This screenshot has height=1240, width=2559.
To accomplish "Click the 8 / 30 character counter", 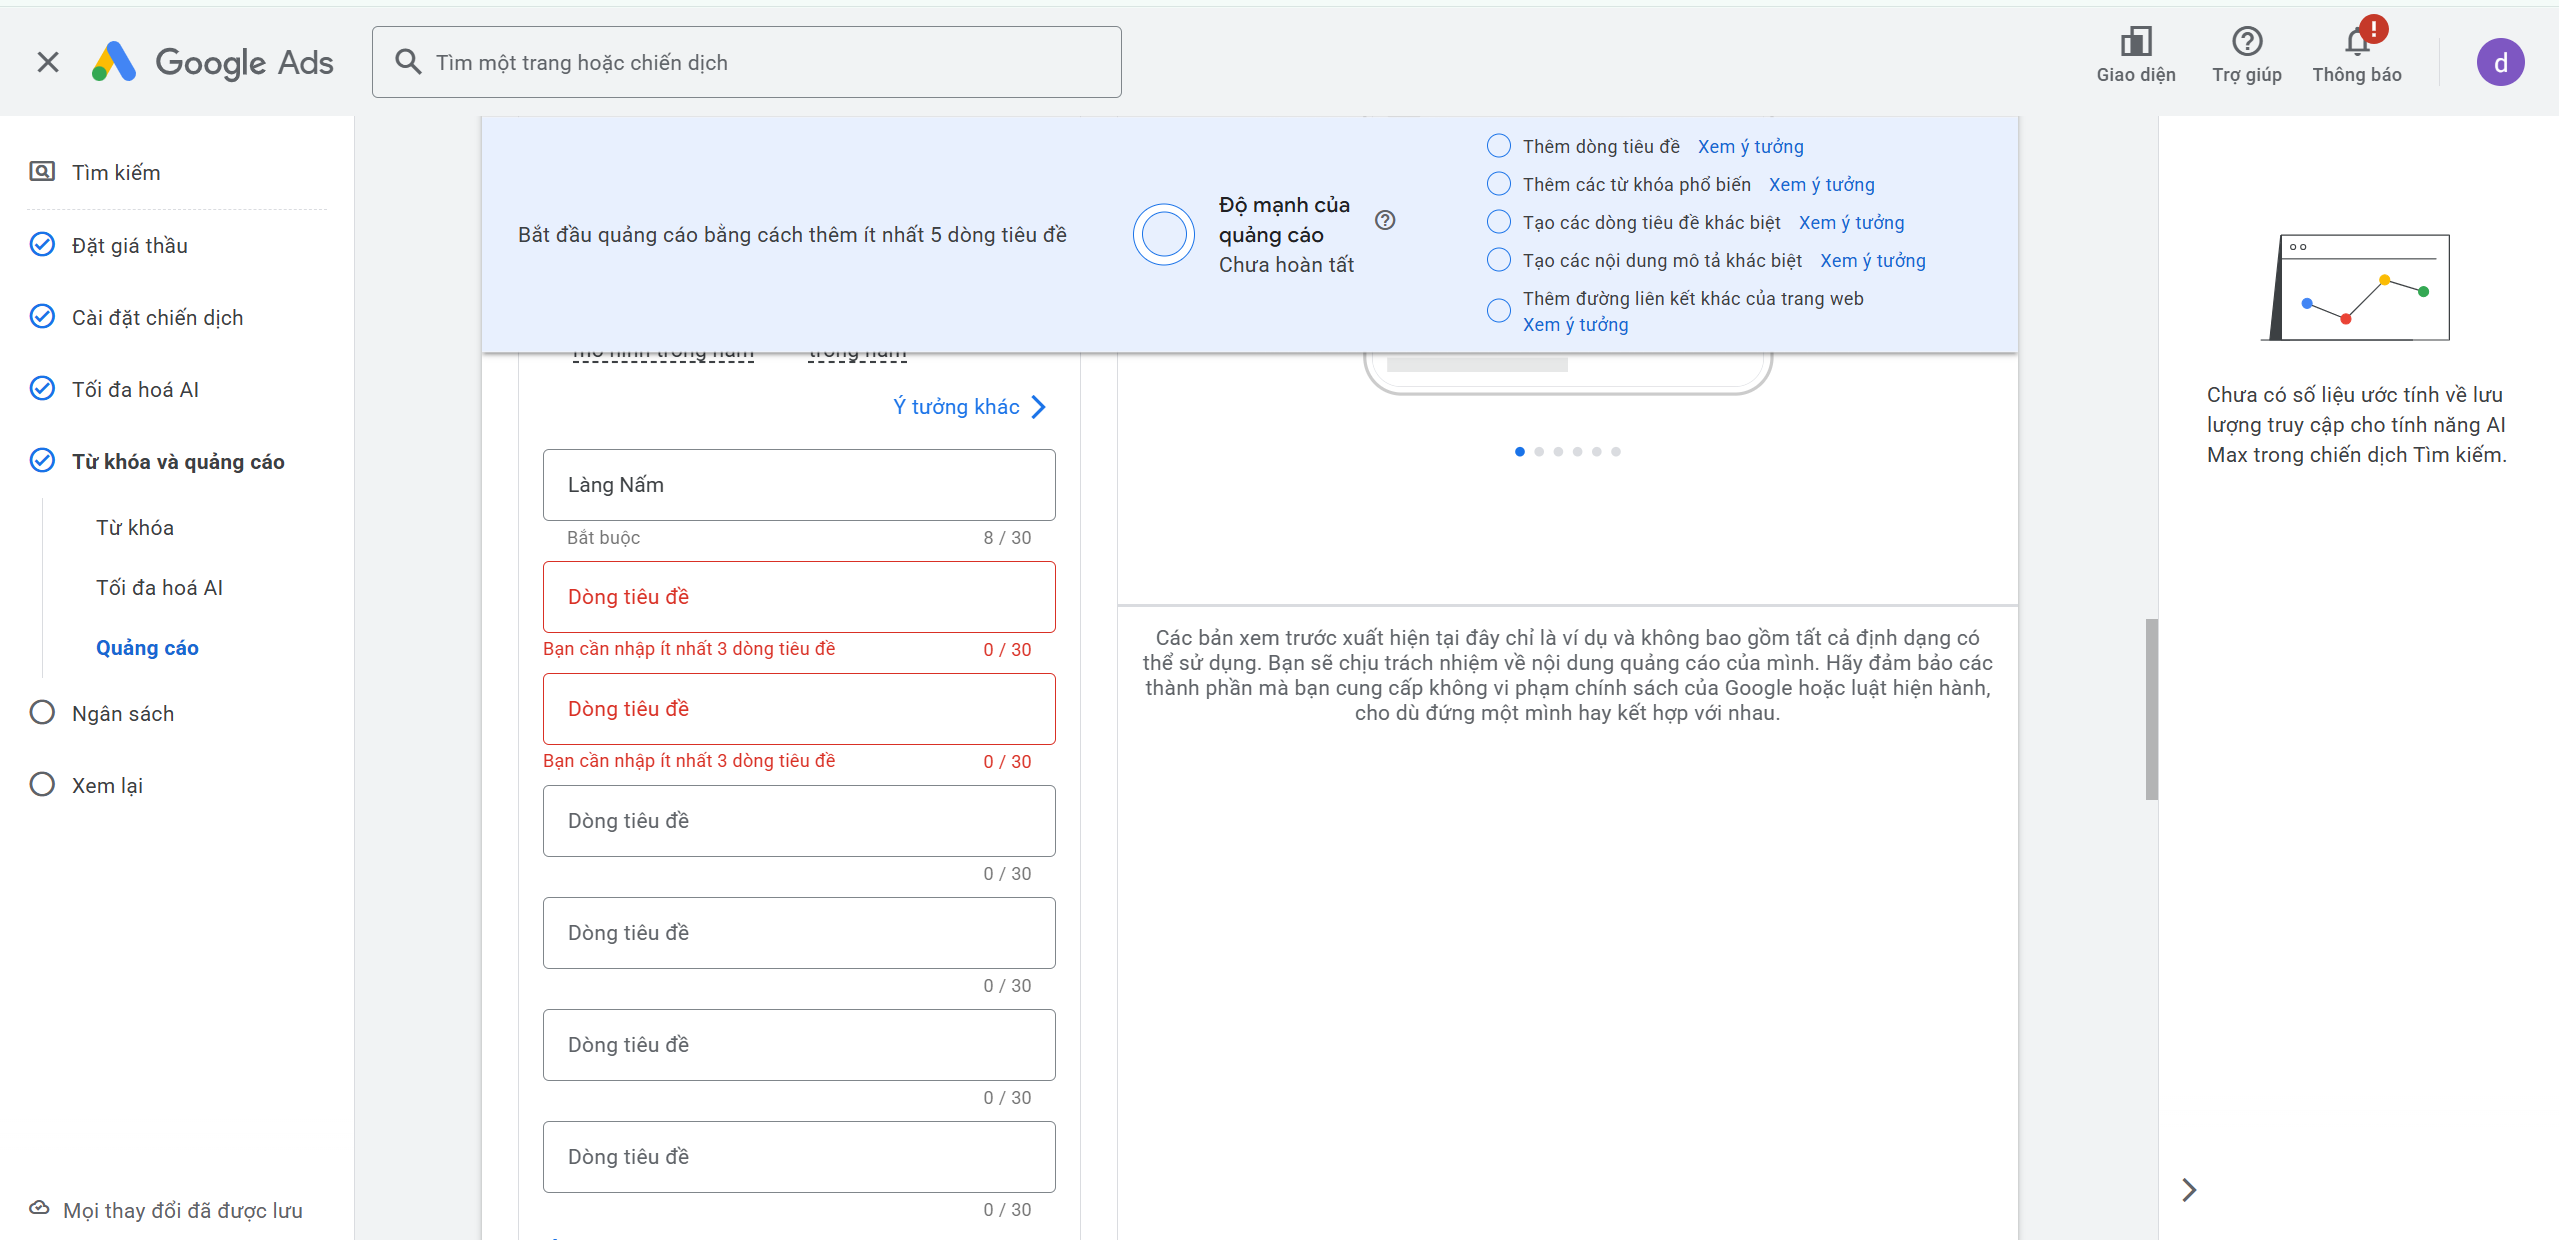I will (x=1007, y=537).
